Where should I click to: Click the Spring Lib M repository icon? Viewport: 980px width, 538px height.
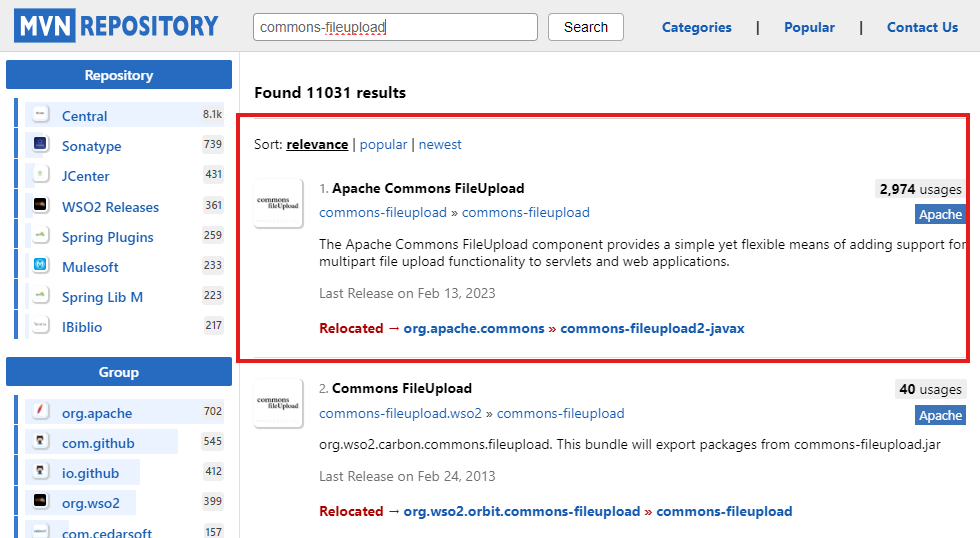41,295
